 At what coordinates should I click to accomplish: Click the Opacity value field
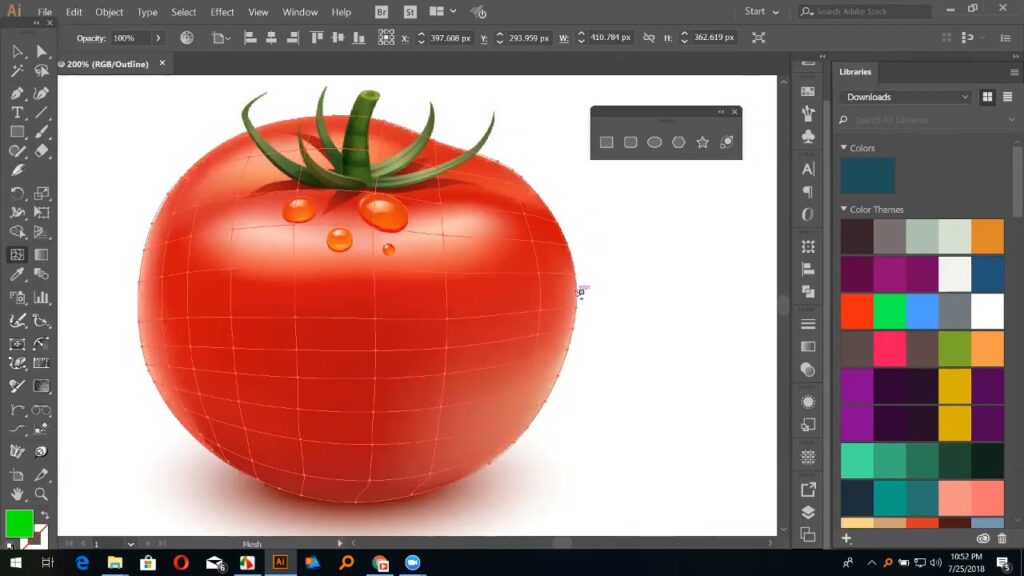129,38
